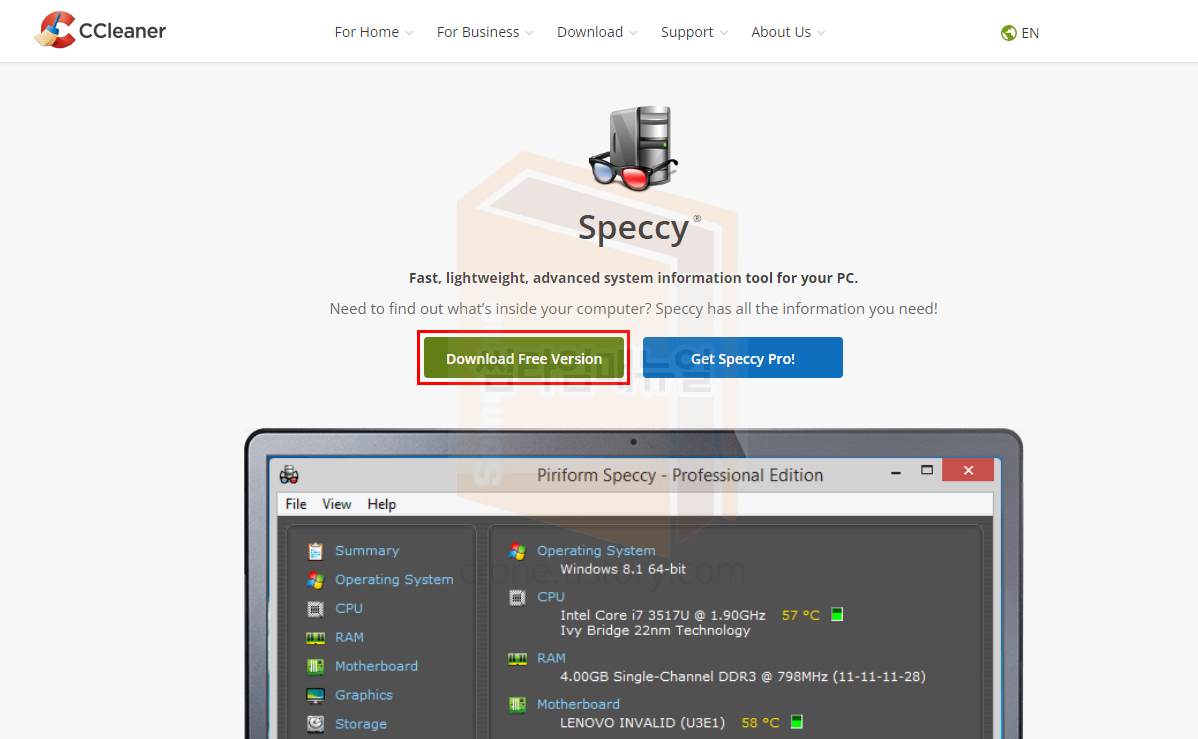1198x739 pixels.
Task: Click the Summary clipboard icon in sidebar
Action: [316, 551]
